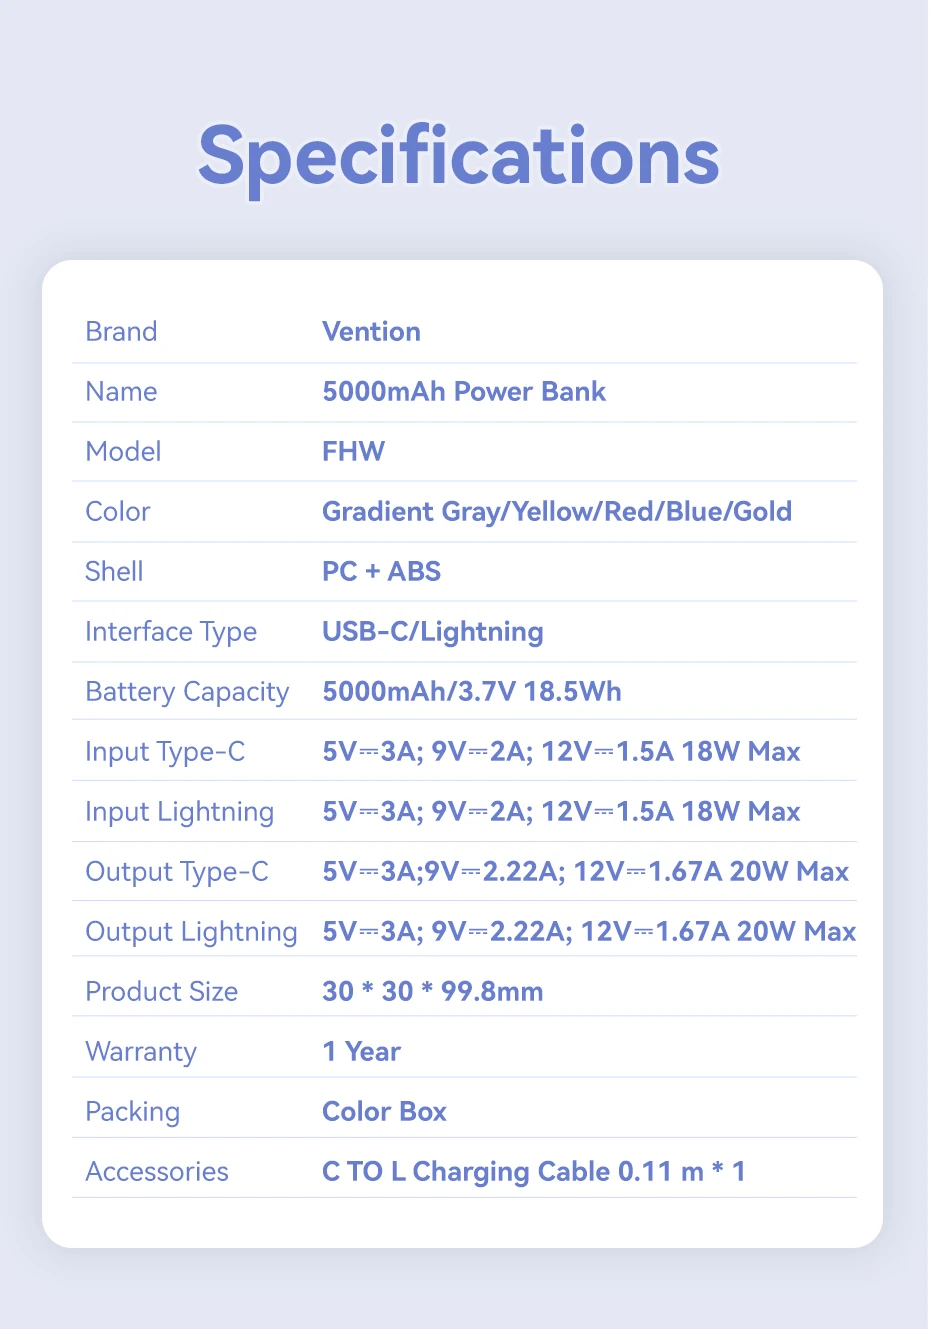
Task: Click the Output Type-C label
Action: pyautogui.click(x=177, y=872)
